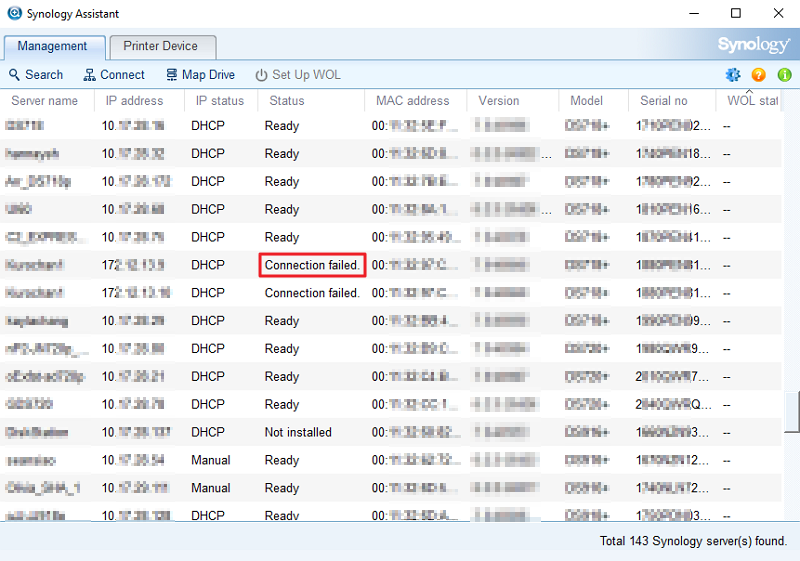Click the Connect network icon
Screen dimensions: 800x561
(90, 75)
